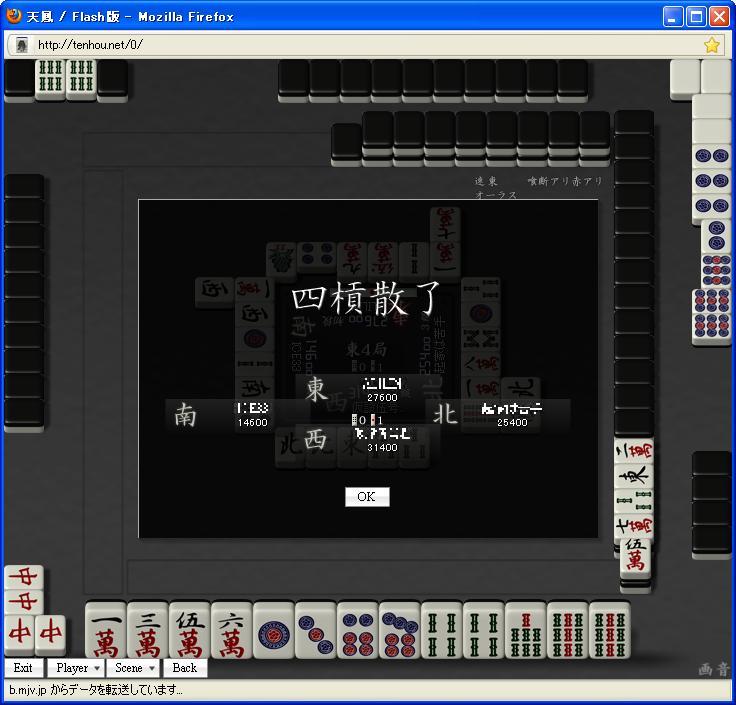This screenshot has height=705, width=736.
Task: Click the bookmark star icon
Action: point(712,45)
